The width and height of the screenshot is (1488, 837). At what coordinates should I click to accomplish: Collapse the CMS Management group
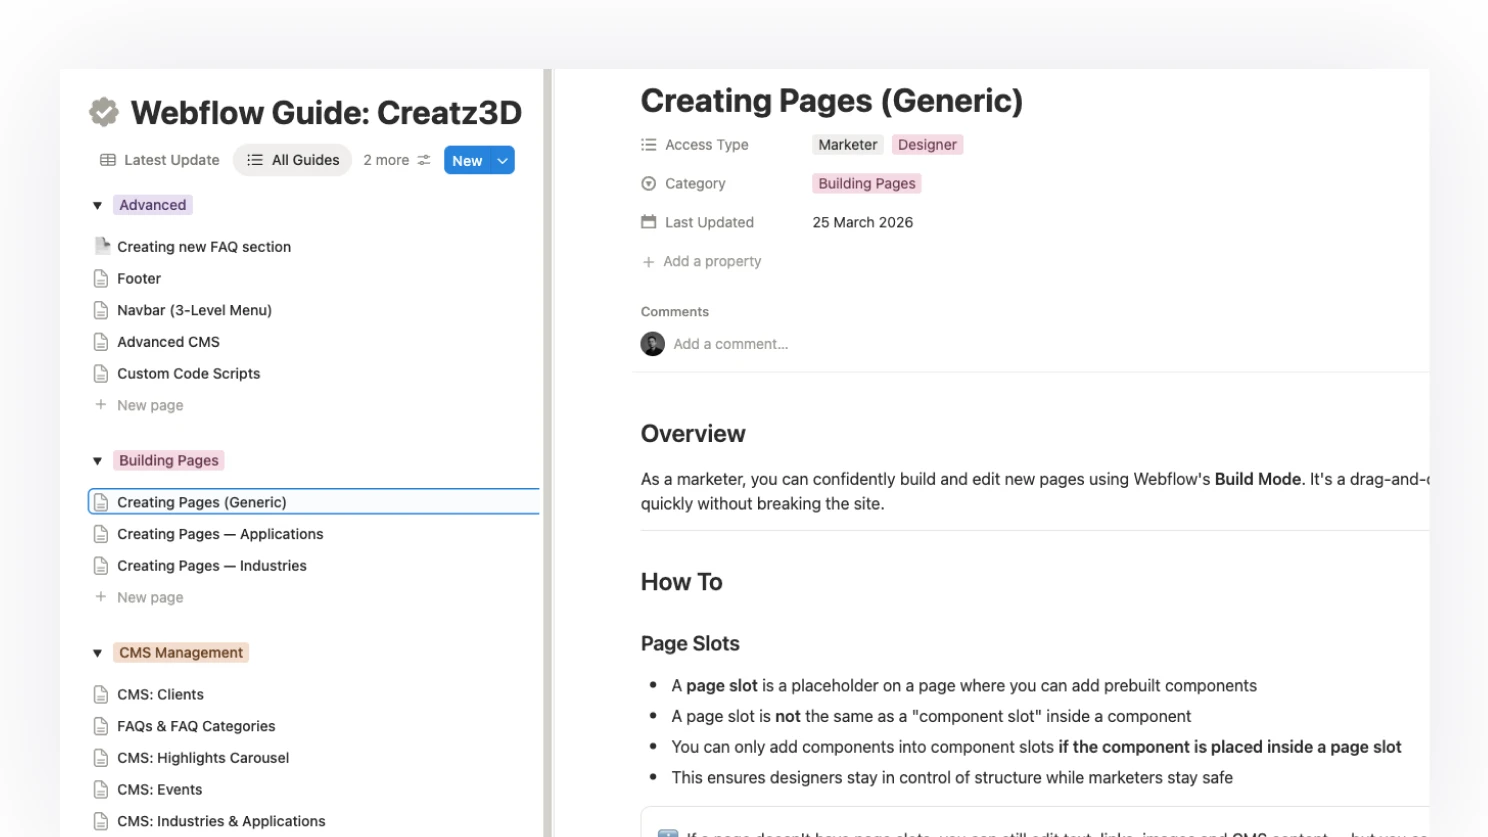[x=97, y=653]
